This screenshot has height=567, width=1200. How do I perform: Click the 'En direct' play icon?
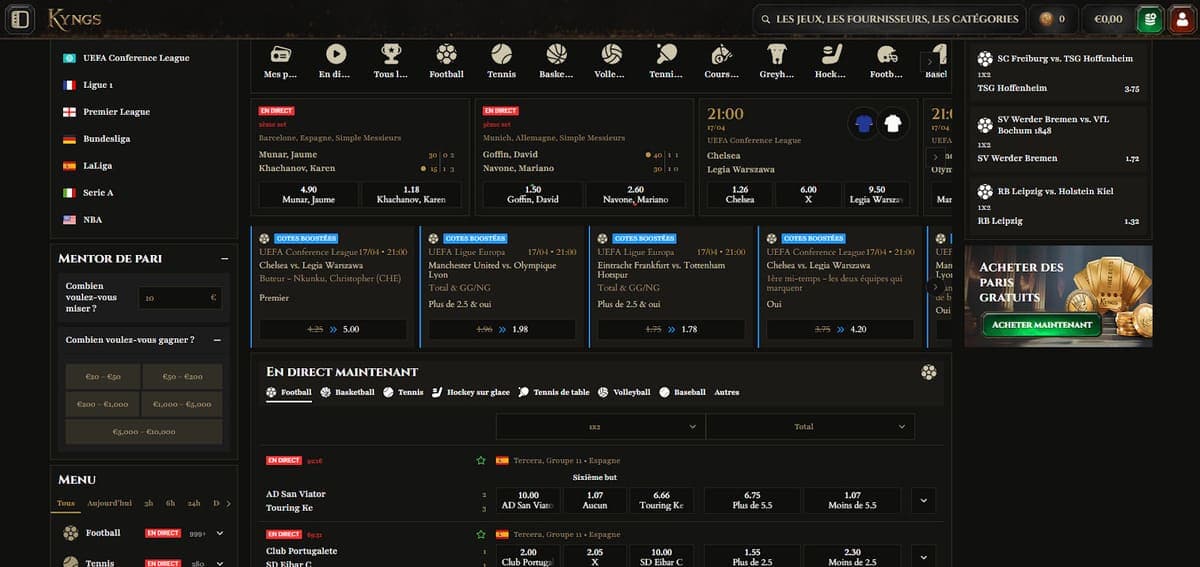coord(336,53)
